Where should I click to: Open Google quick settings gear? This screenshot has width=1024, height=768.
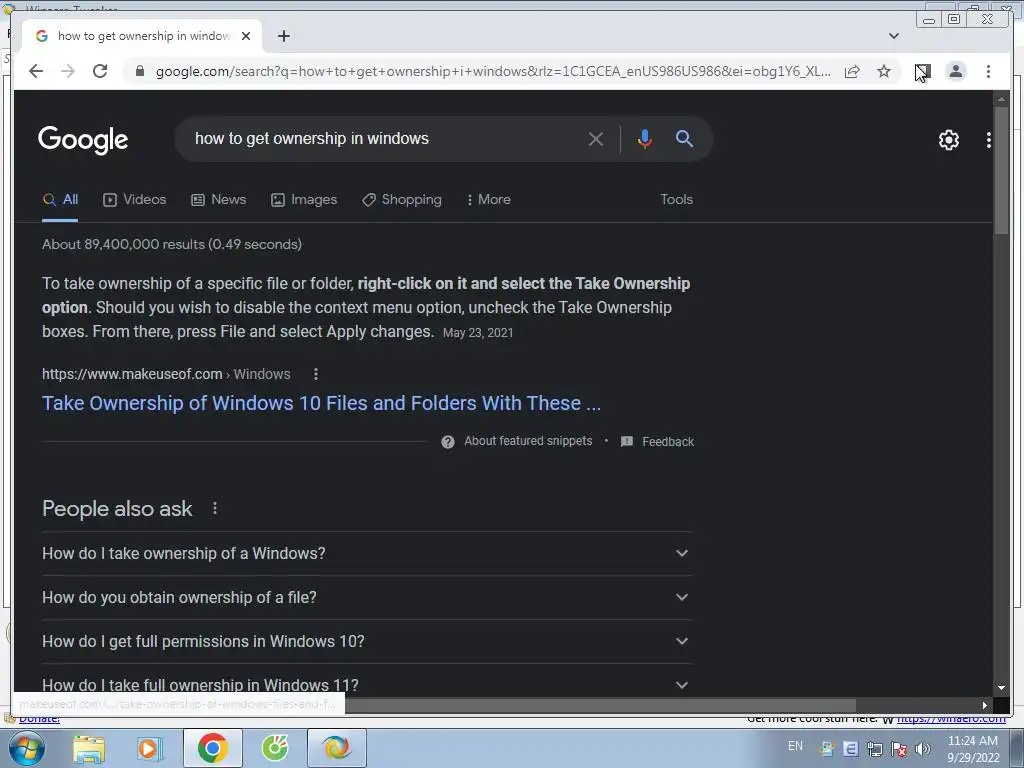(948, 140)
